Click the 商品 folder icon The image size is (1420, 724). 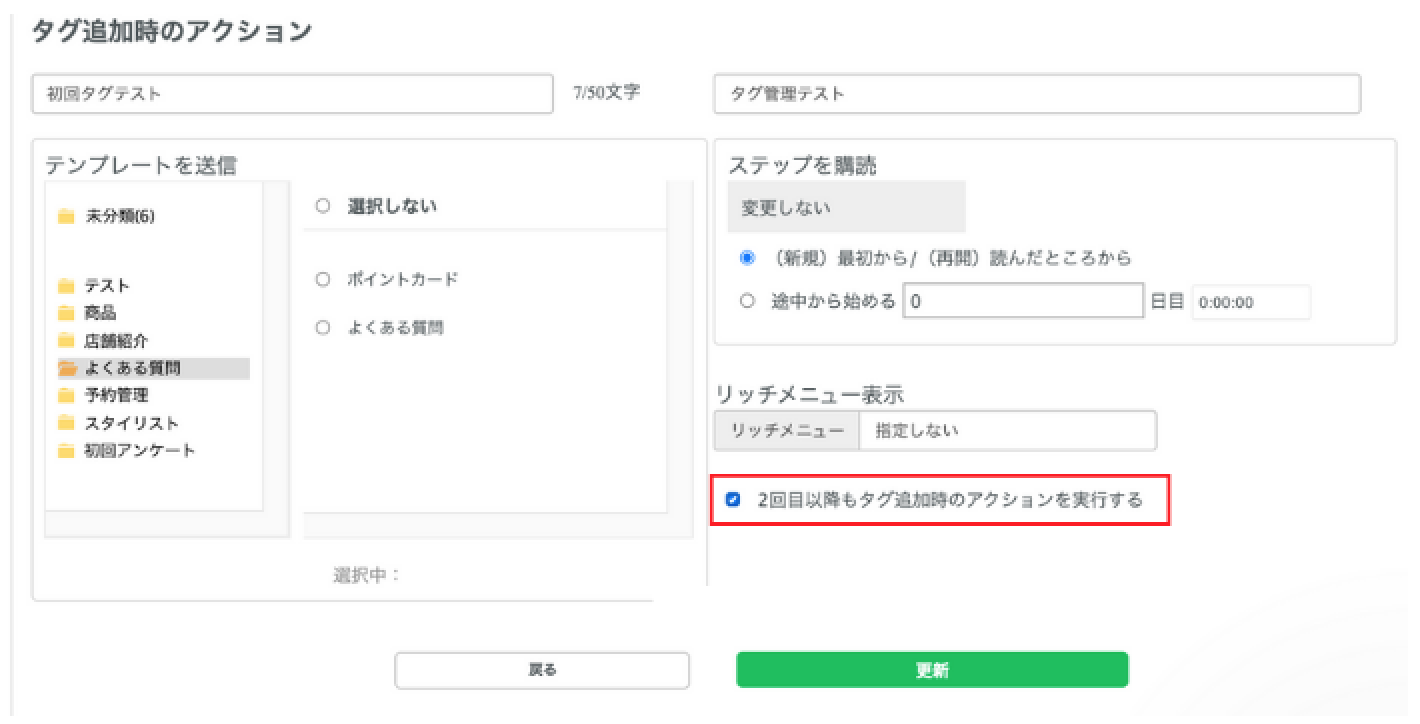coord(66,313)
